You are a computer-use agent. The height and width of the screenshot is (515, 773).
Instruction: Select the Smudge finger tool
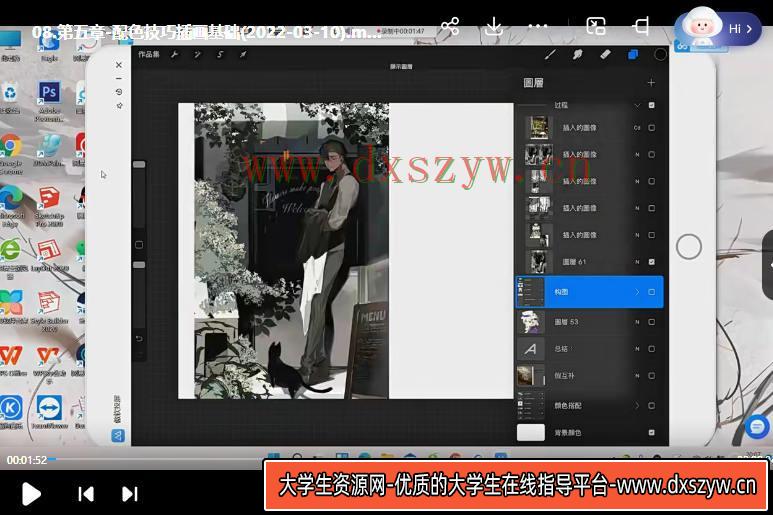point(577,55)
